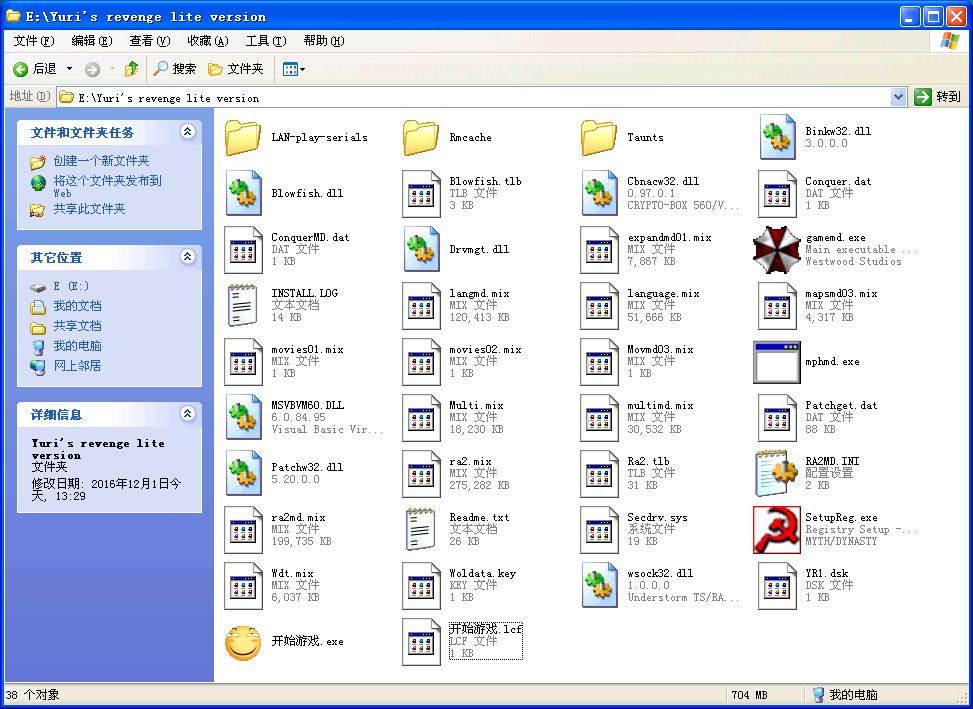Select the 开始游戏.lcf file icon

click(x=421, y=642)
